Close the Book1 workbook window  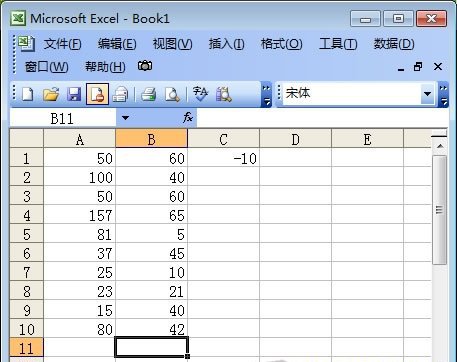click(x=438, y=67)
